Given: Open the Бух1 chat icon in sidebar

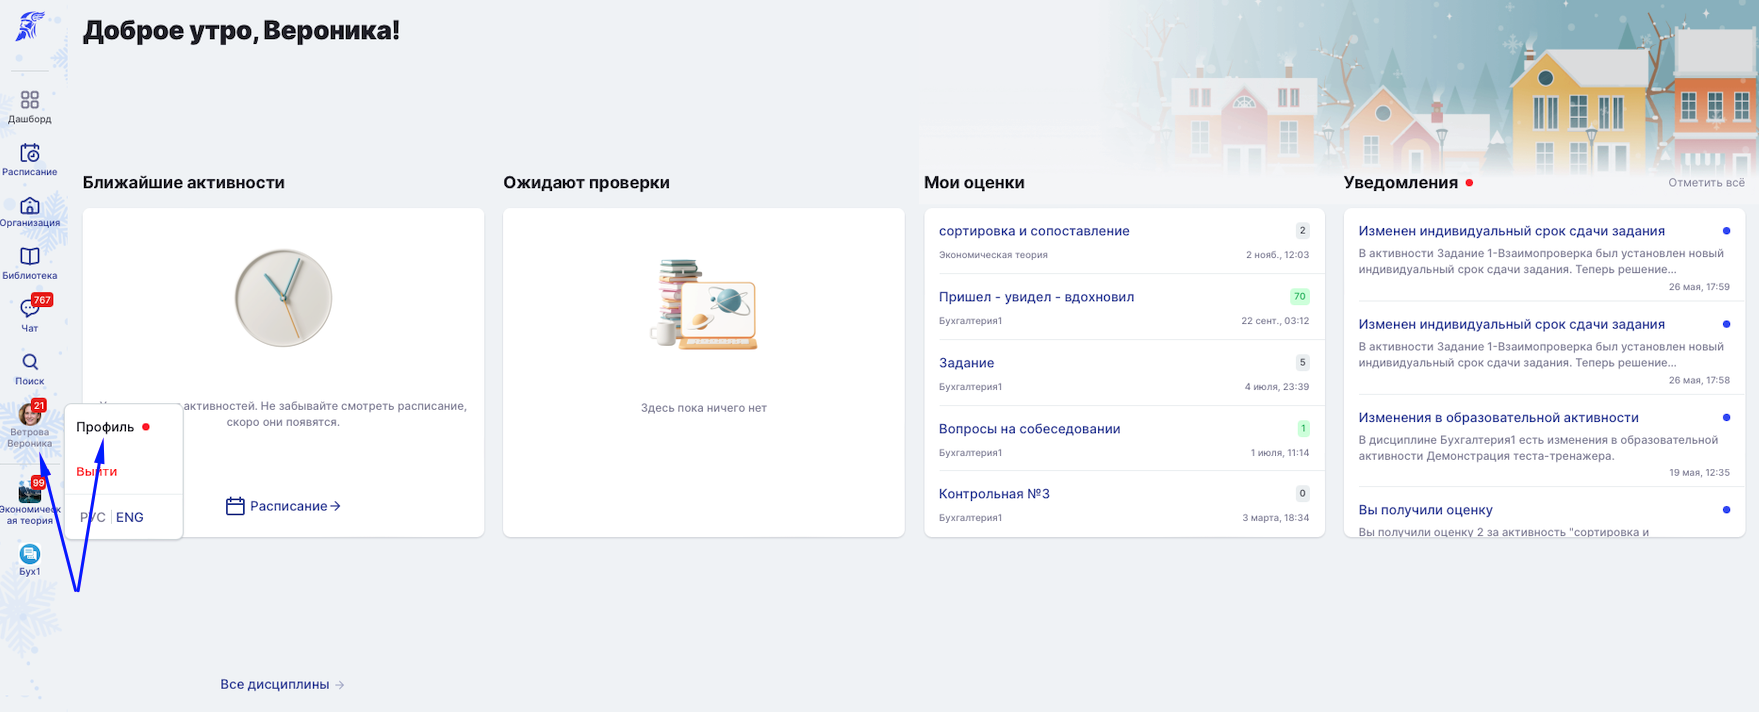Looking at the screenshot, I should tap(30, 554).
